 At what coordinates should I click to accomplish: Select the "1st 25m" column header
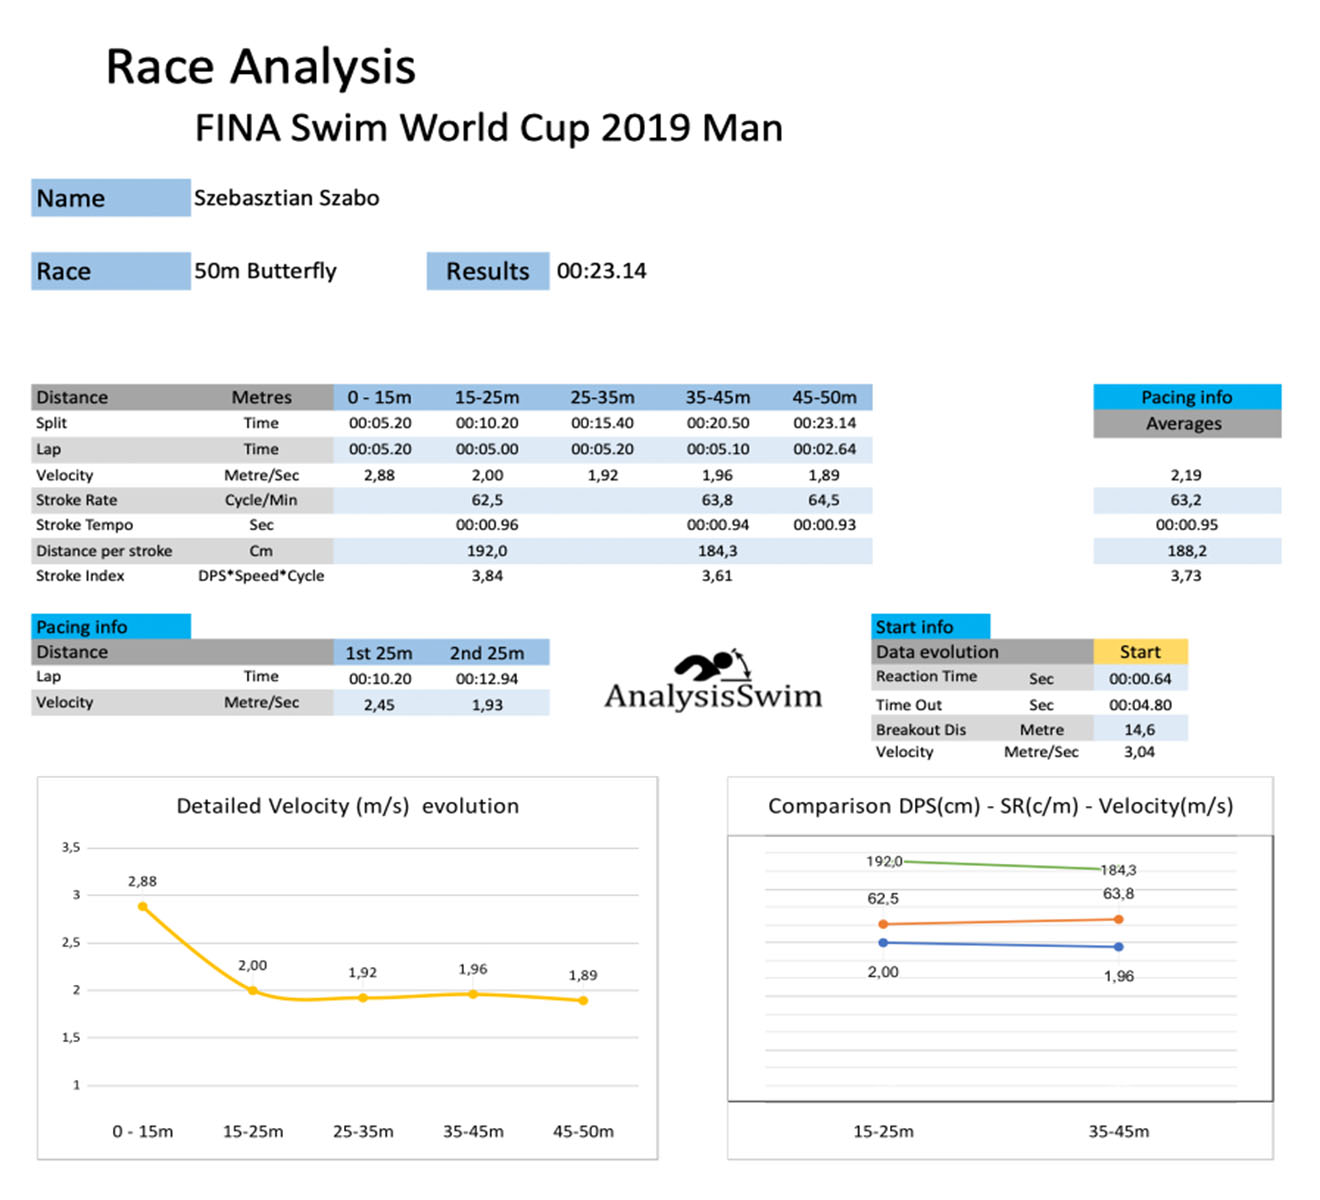pyautogui.click(x=379, y=653)
